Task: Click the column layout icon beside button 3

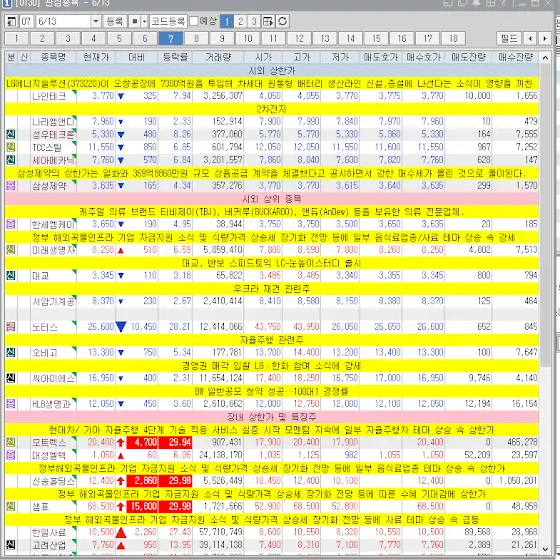Action: pyautogui.click(x=268, y=21)
